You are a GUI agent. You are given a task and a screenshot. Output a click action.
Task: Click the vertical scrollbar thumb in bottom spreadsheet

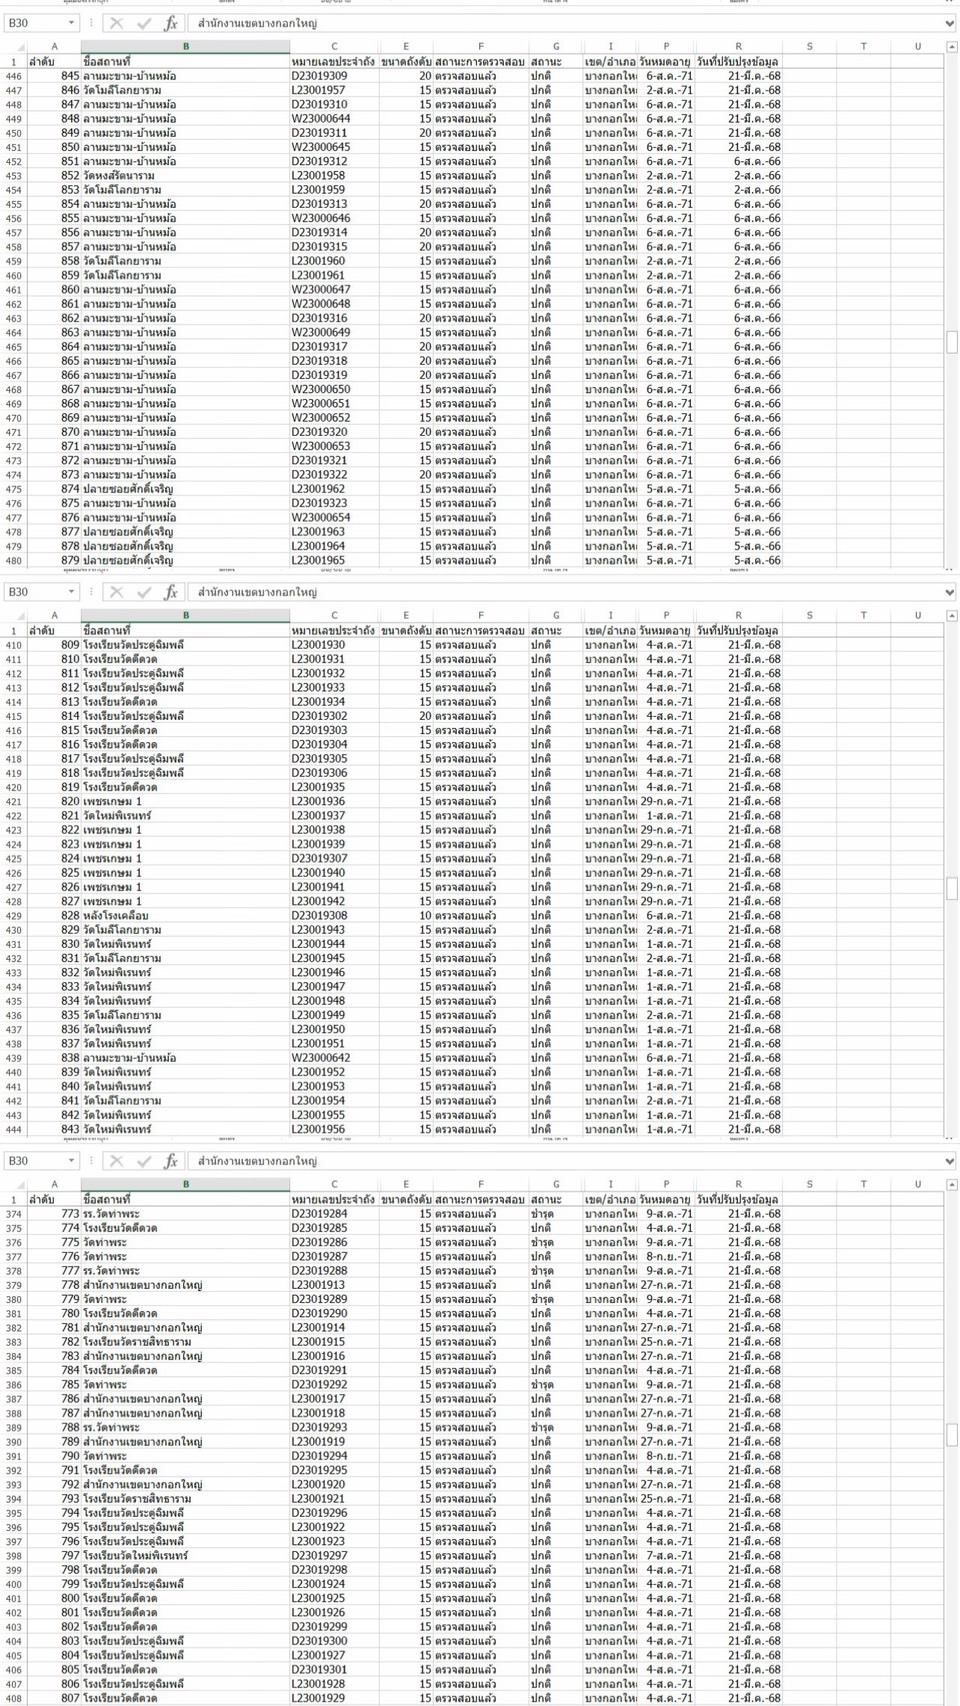(x=952, y=1435)
